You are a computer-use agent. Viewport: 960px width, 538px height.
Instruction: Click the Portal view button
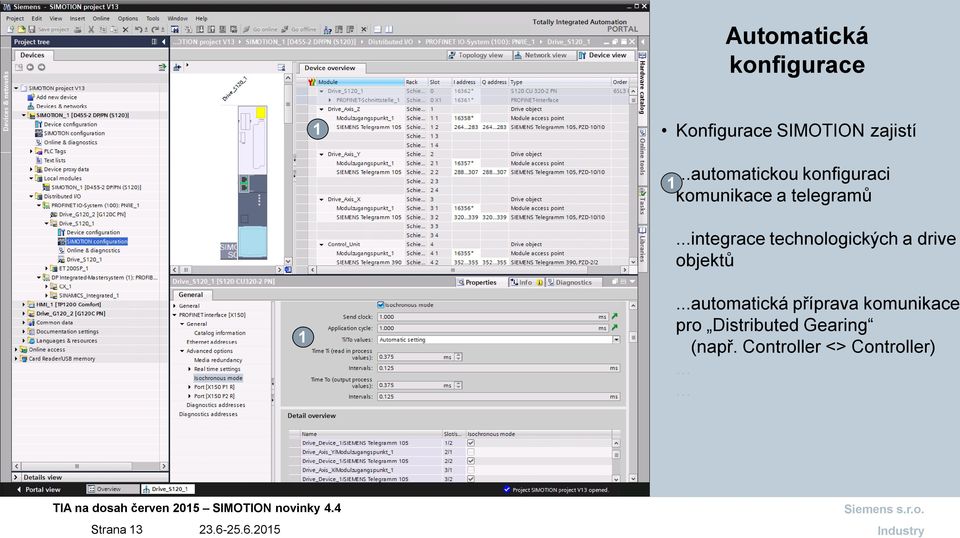pos(39,490)
